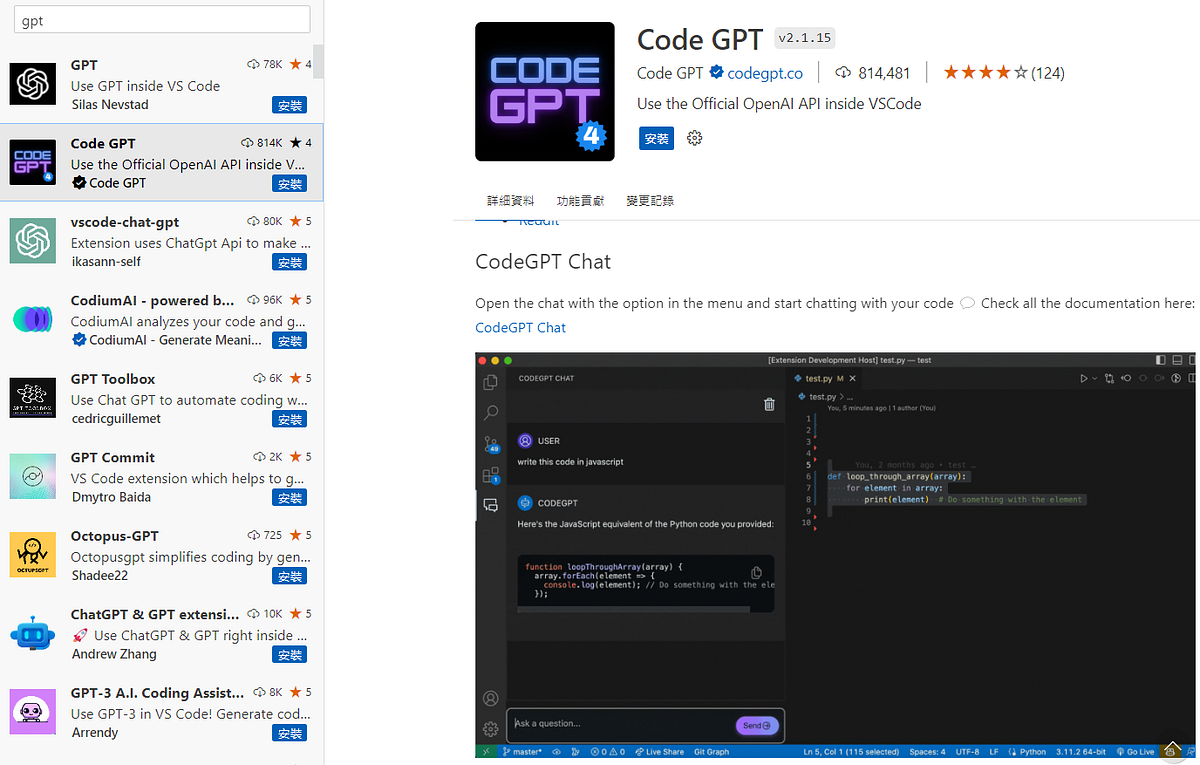Clear the chat using the trash icon

pos(768,404)
